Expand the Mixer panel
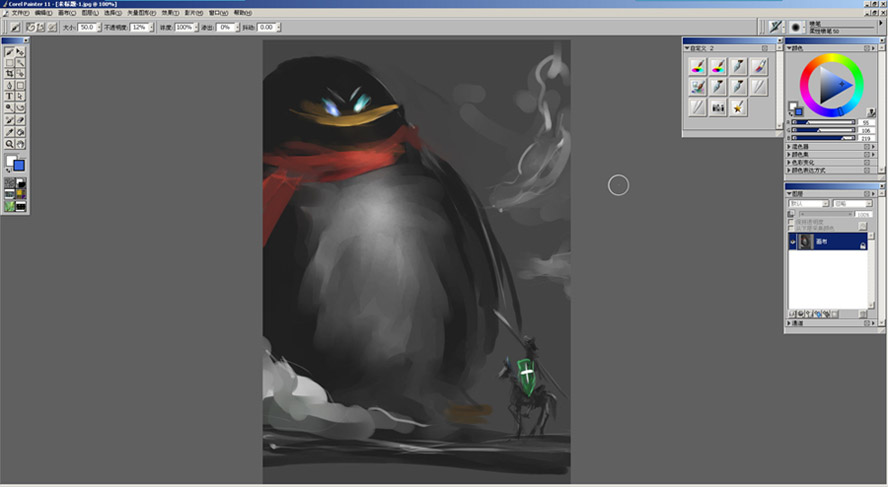888x487 pixels. point(789,147)
